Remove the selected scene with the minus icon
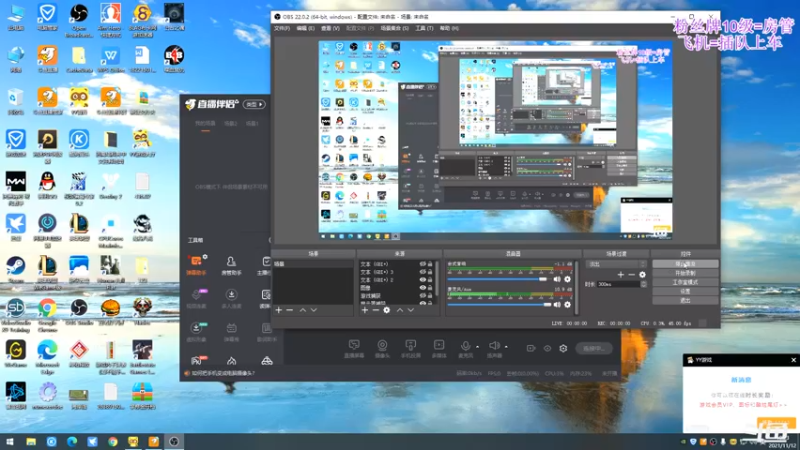The height and width of the screenshot is (450, 800). click(x=290, y=310)
